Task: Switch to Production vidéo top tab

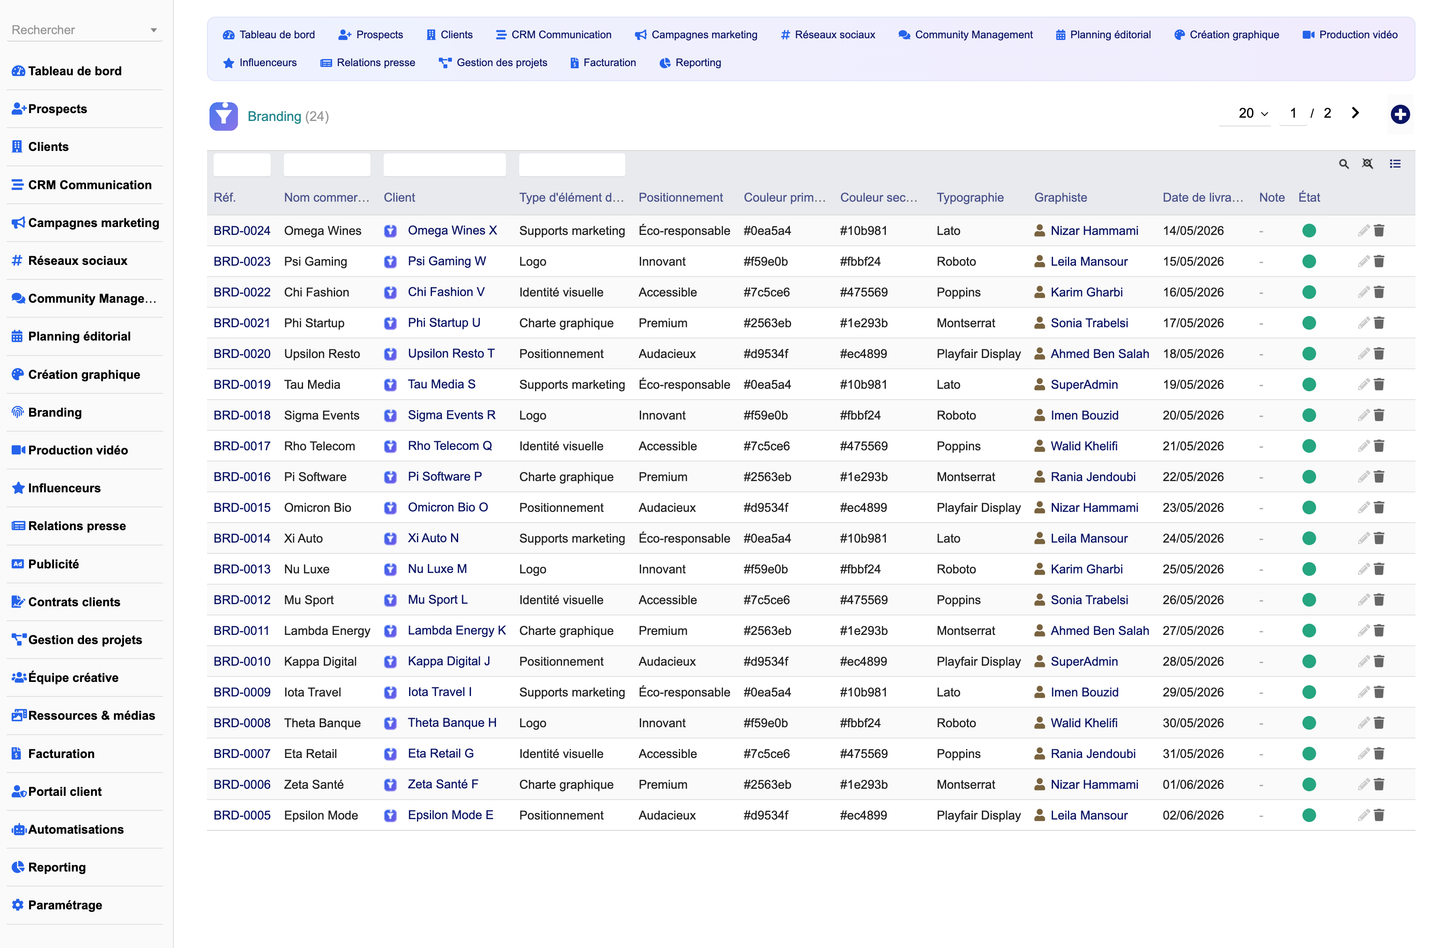Action: click(x=1350, y=35)
